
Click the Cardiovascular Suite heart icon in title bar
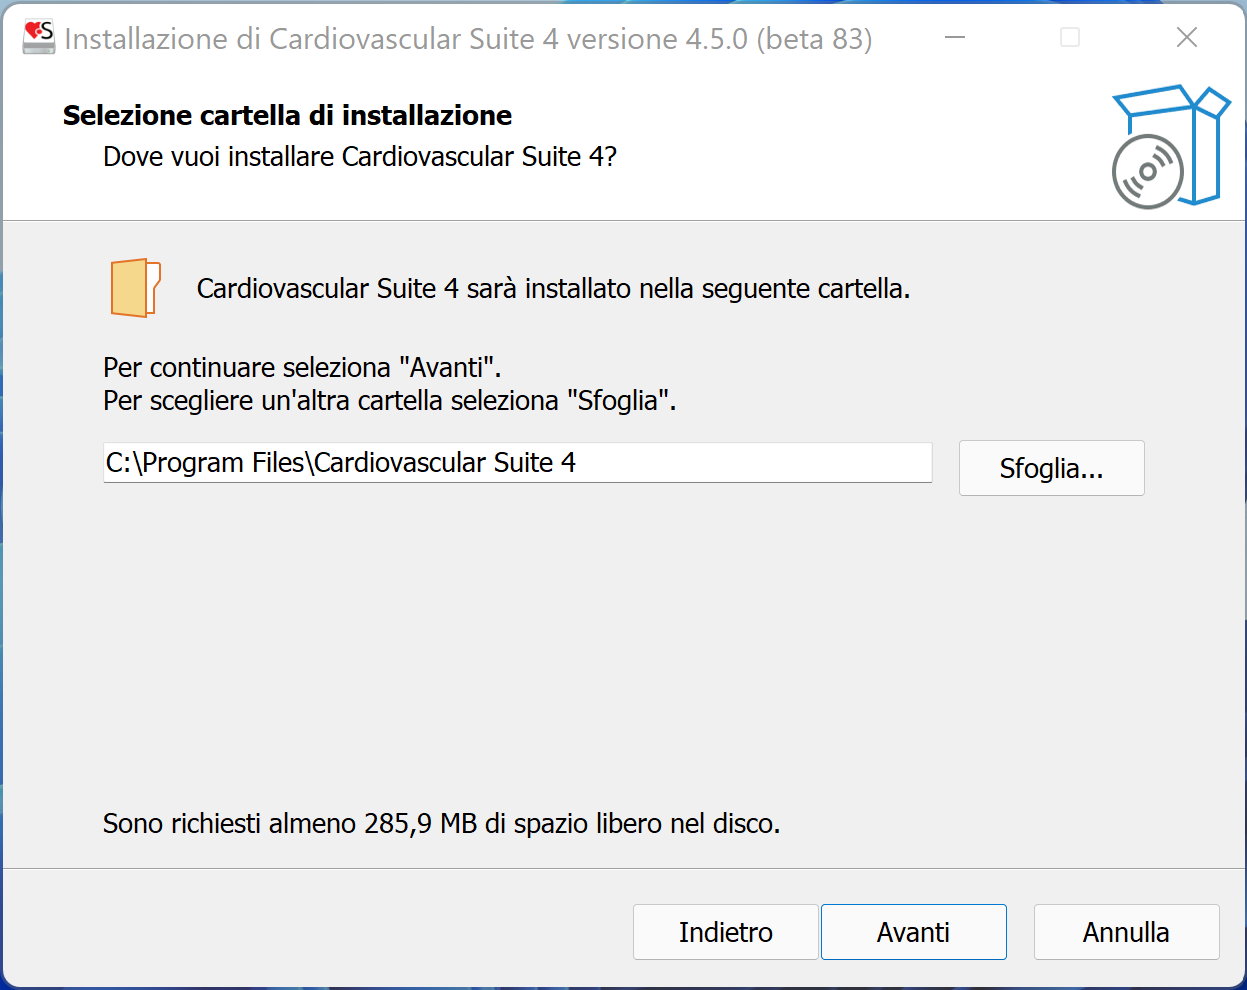click(38, 37)
